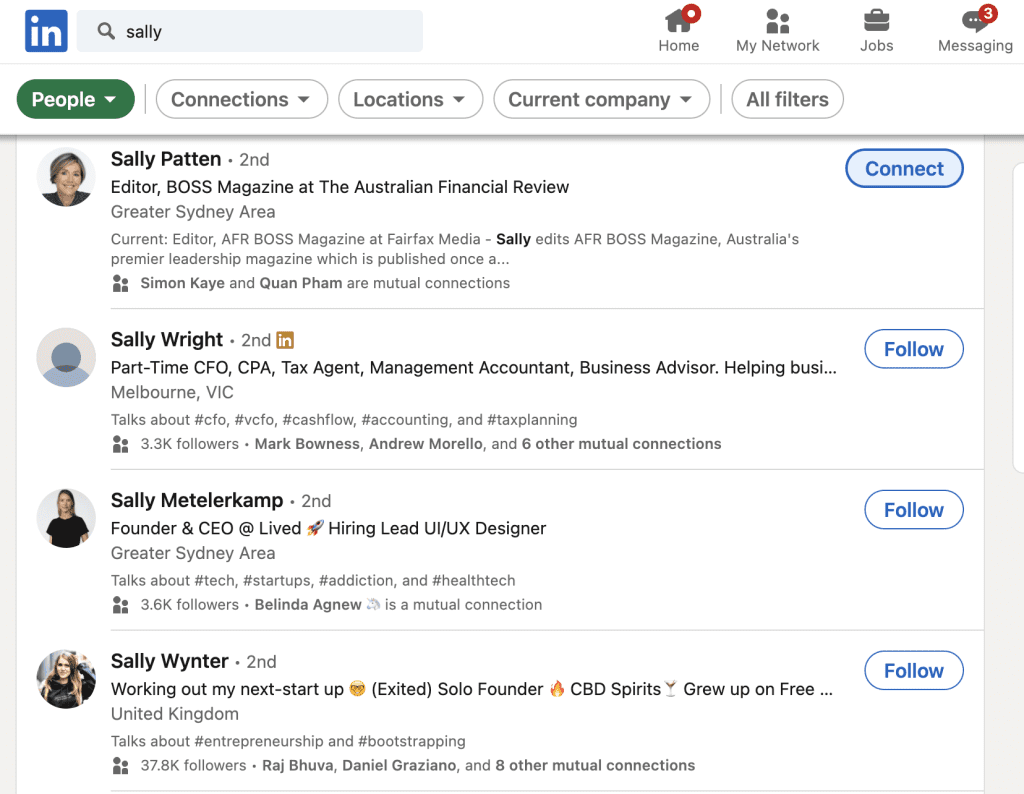Screen dimensions: 1024x794
Task: Click Greater Sydney Area under Sally Patten
Action: (193, 212)
